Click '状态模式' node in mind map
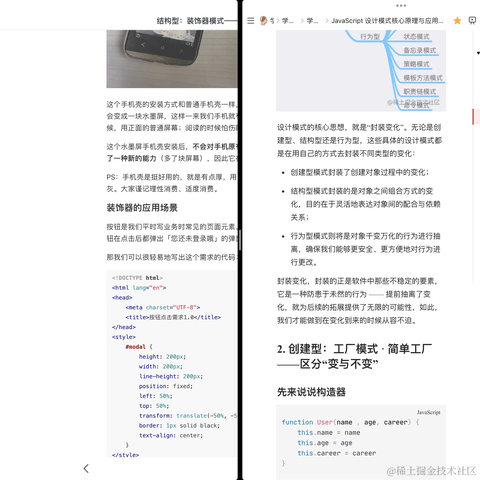 (416, 37)
